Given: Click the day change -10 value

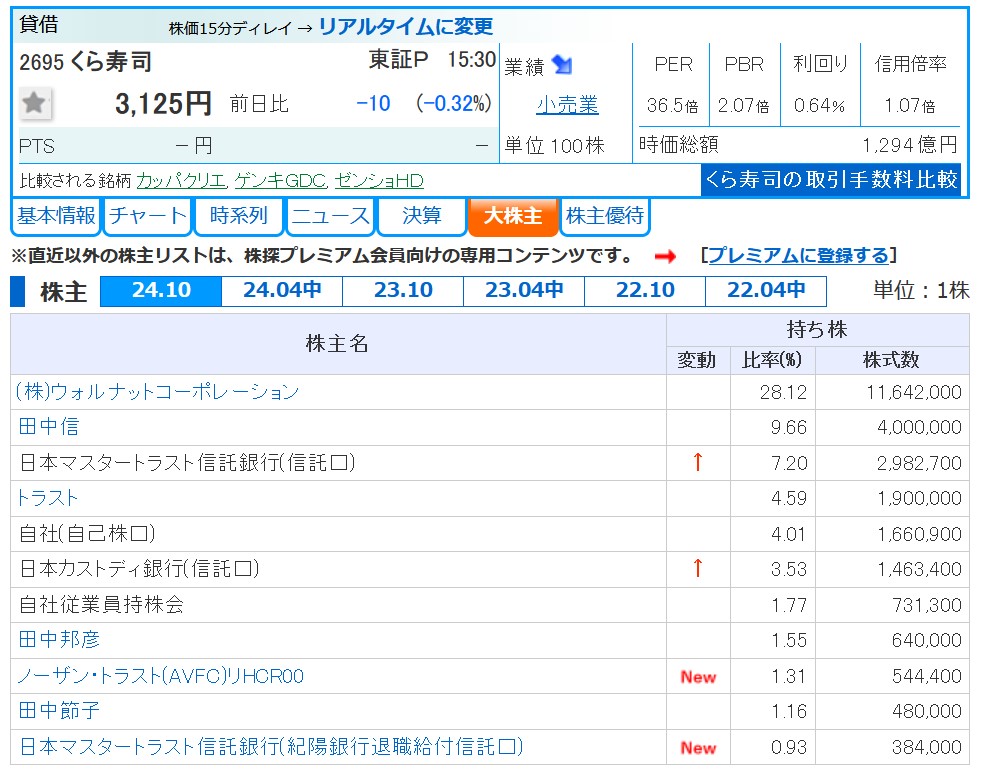Looking at the screenshot, I should (373, 103).
